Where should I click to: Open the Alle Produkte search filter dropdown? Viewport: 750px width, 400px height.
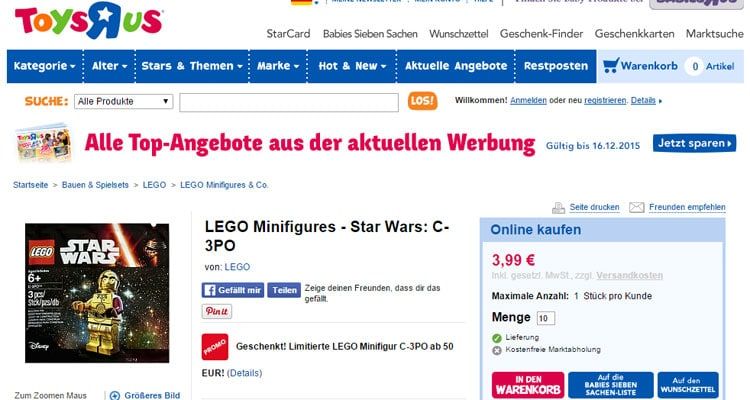(x=123, y=101)
